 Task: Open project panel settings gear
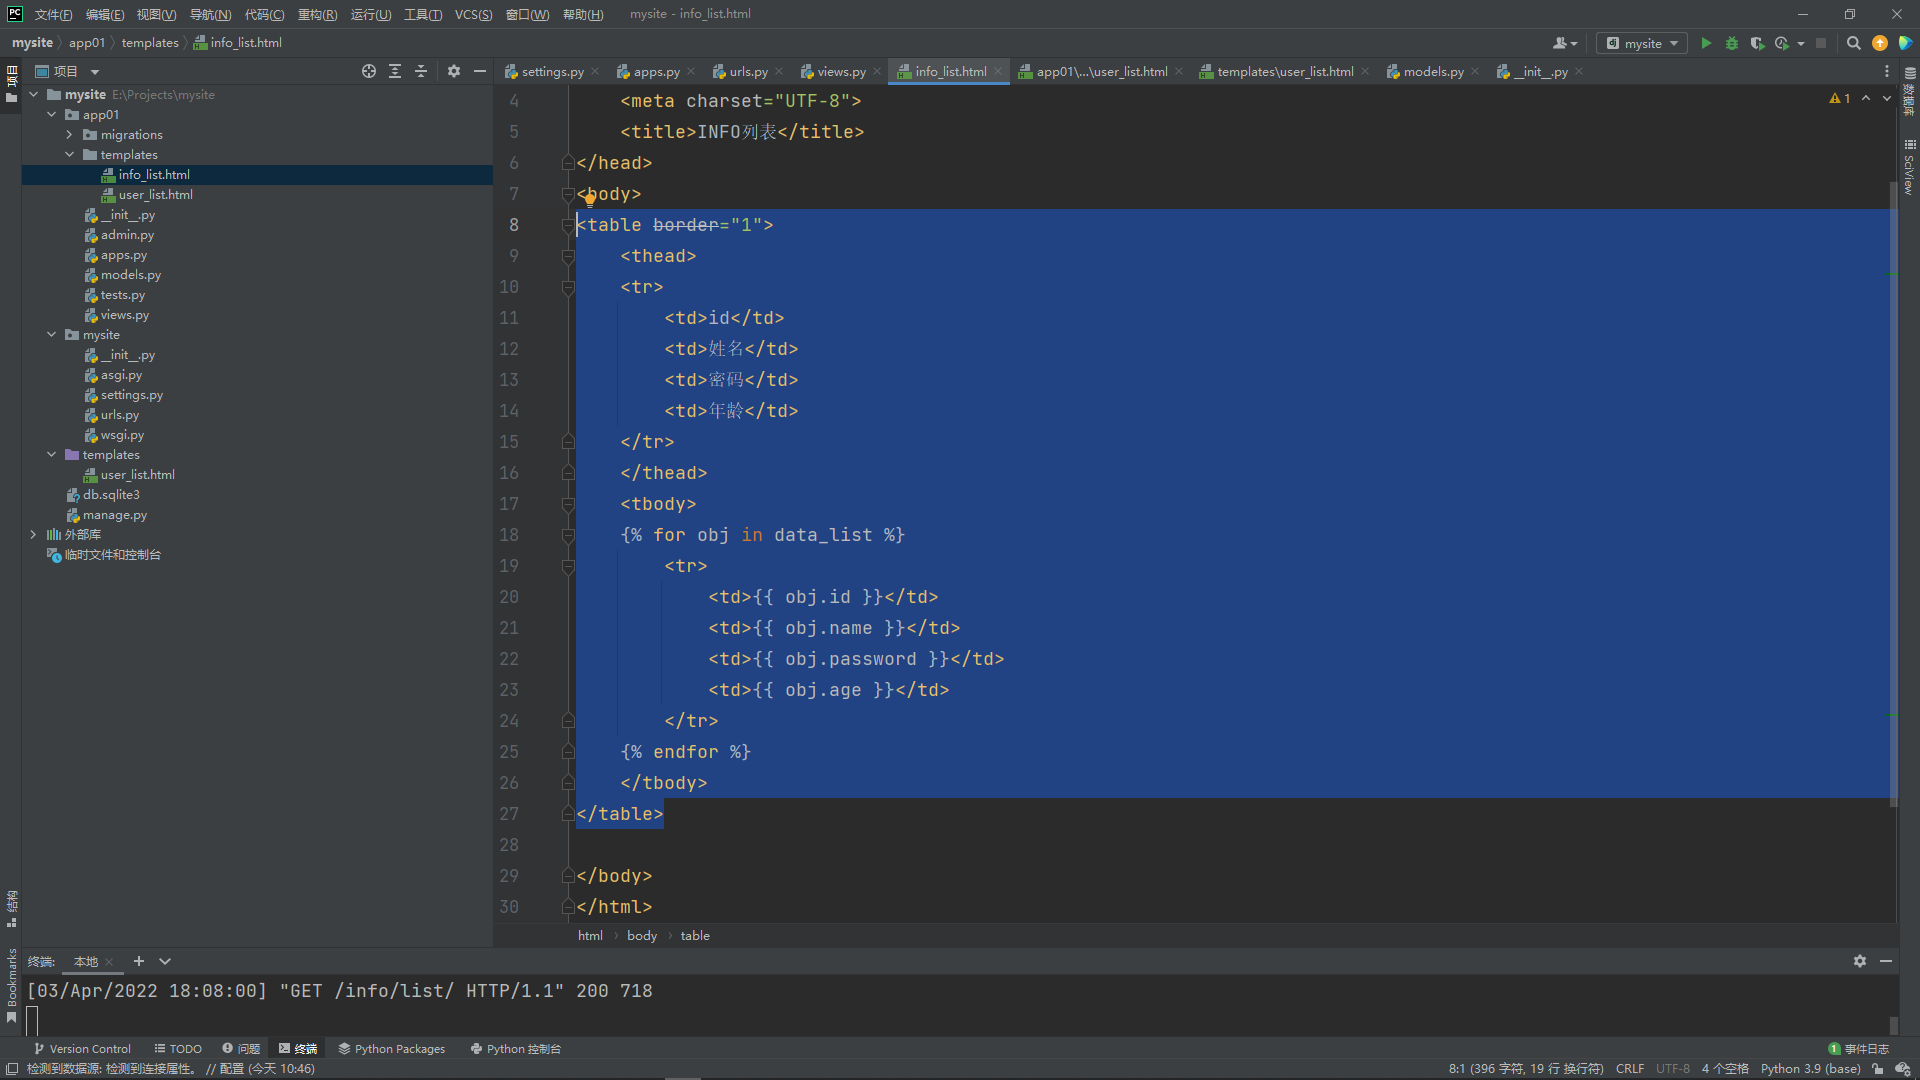454,71
